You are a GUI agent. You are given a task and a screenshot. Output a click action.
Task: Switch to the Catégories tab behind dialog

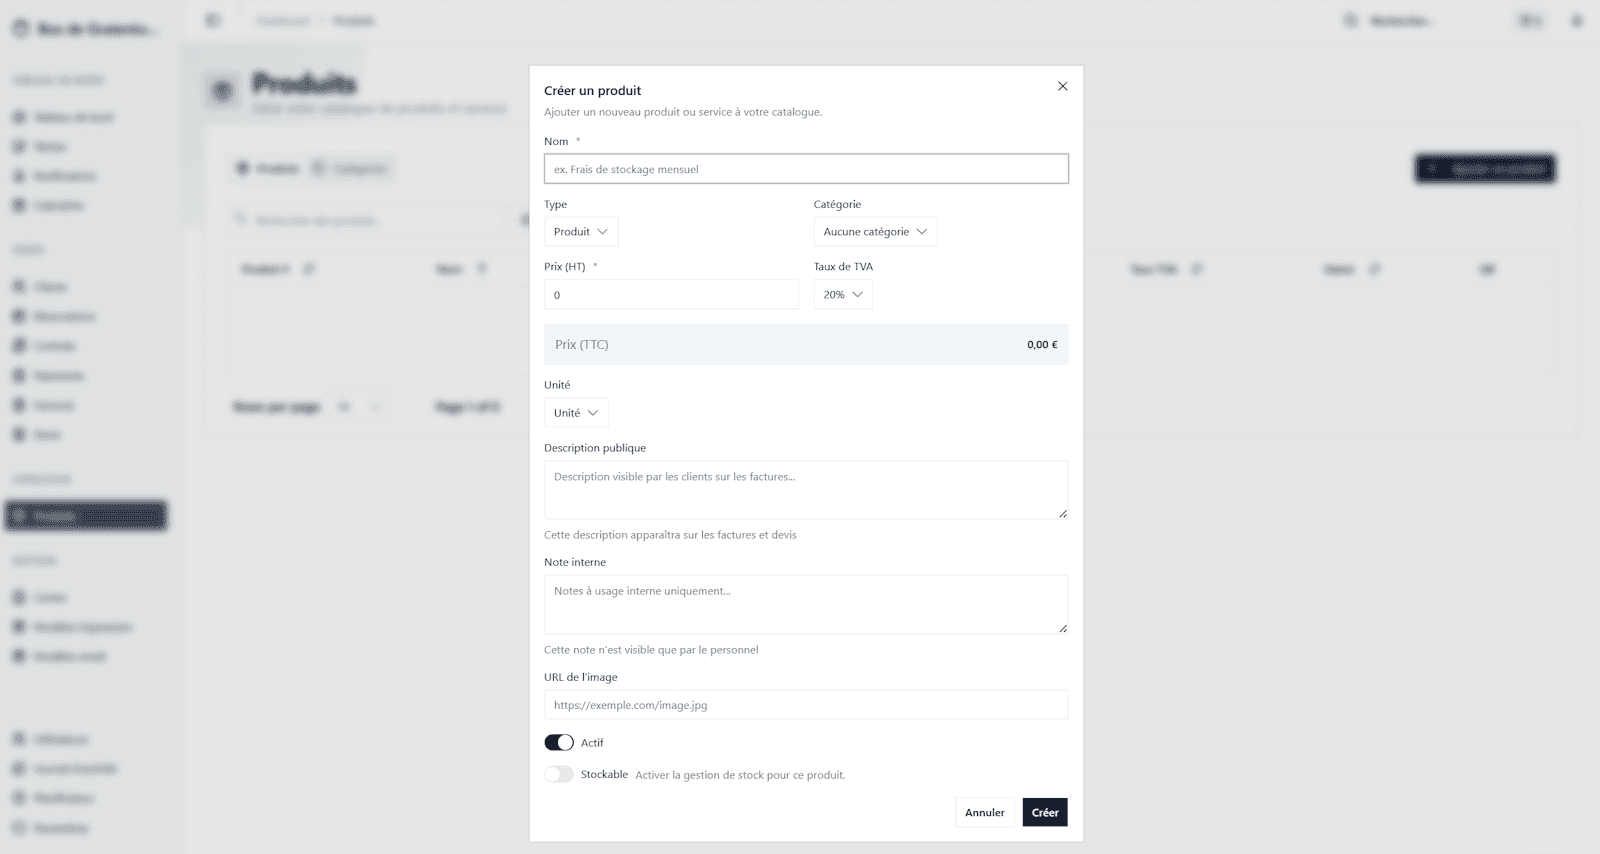click(351, 168)
